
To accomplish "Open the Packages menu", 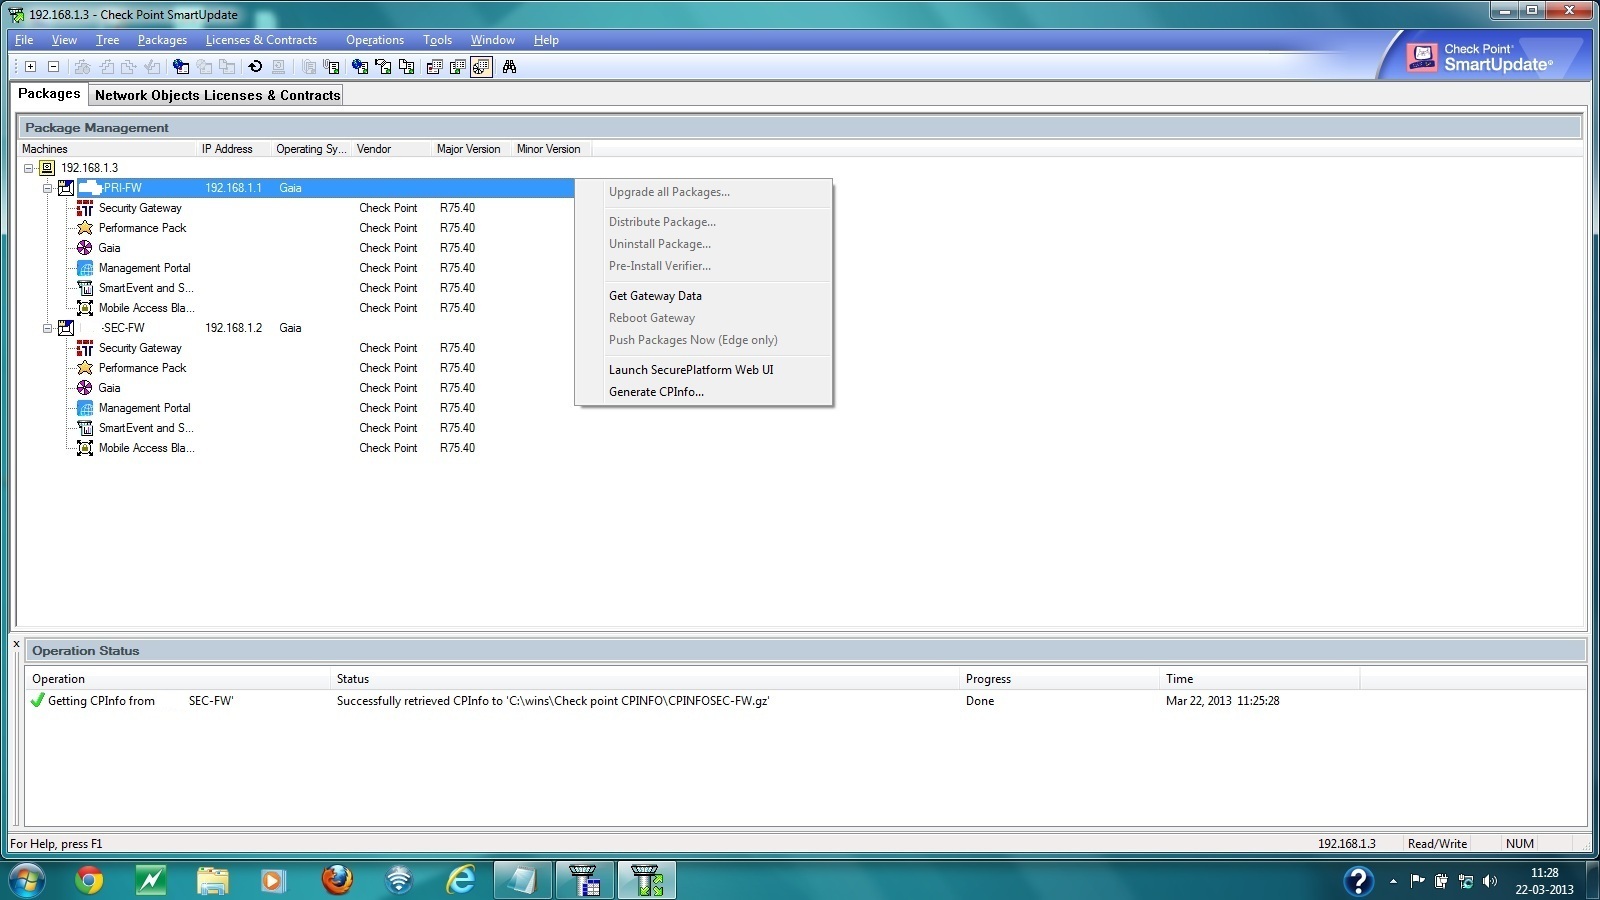I will pos(162,40).
